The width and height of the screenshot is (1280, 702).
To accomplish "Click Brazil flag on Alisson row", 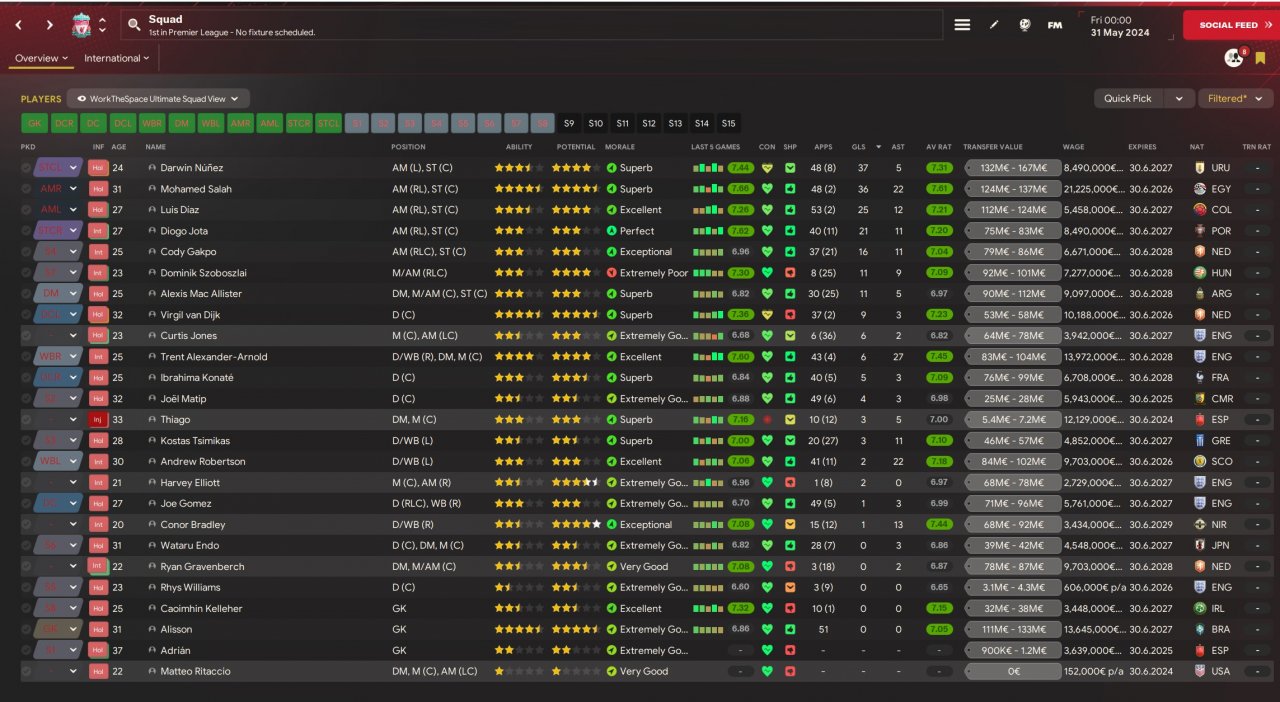I will (1200, 630).
